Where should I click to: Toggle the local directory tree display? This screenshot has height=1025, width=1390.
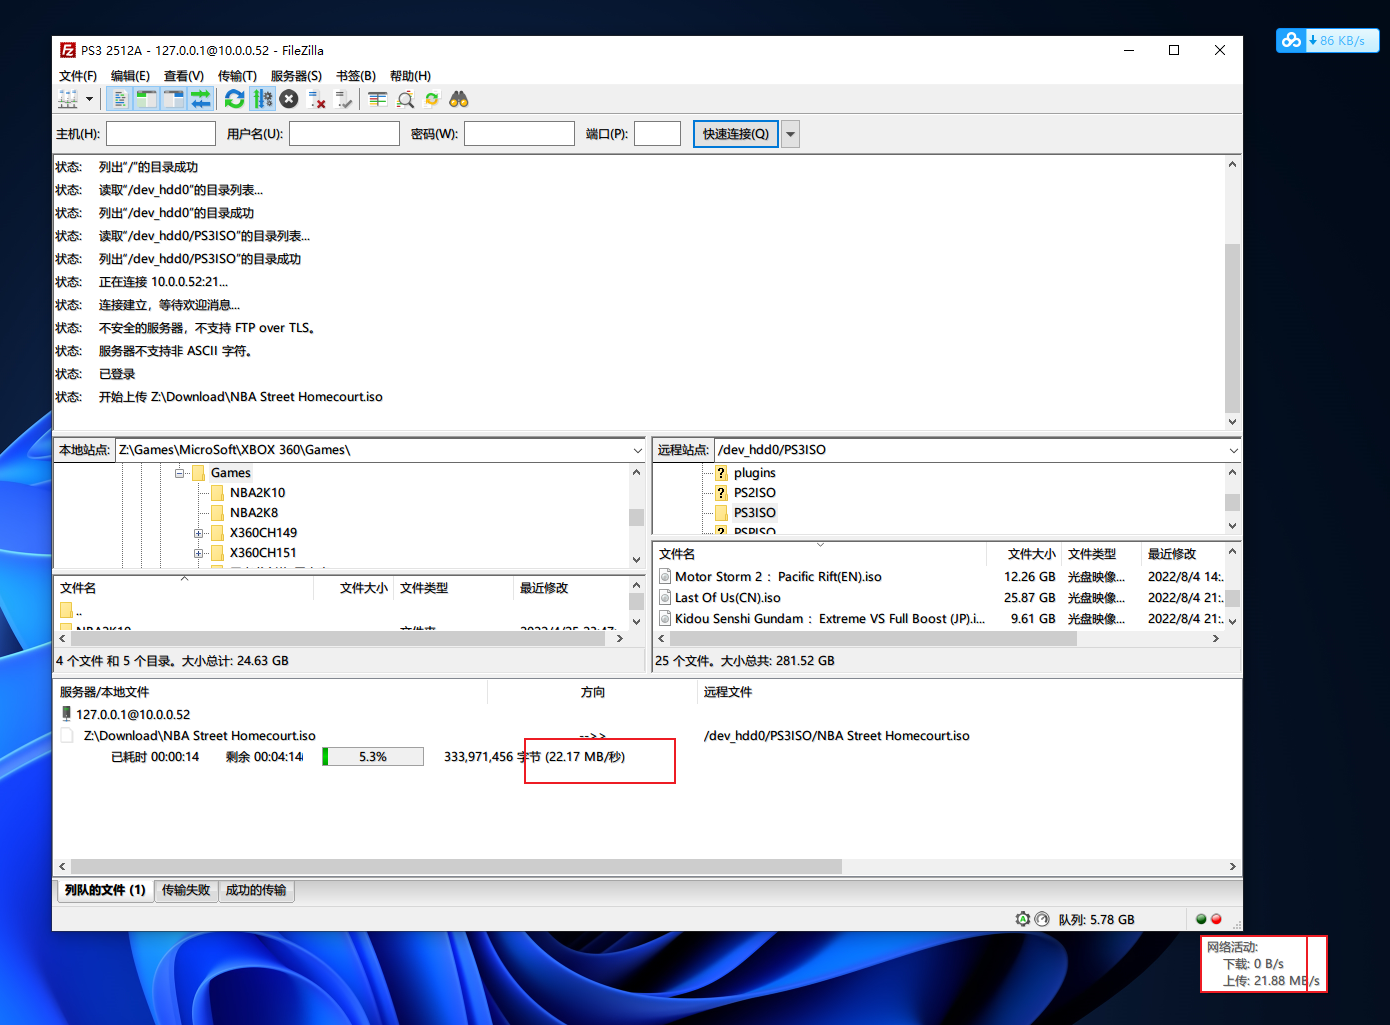[x=147, y=99]
